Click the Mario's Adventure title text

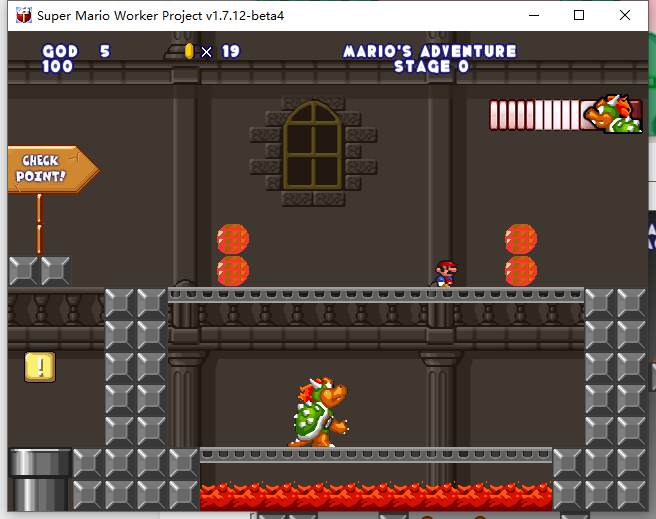click(430, 51)
